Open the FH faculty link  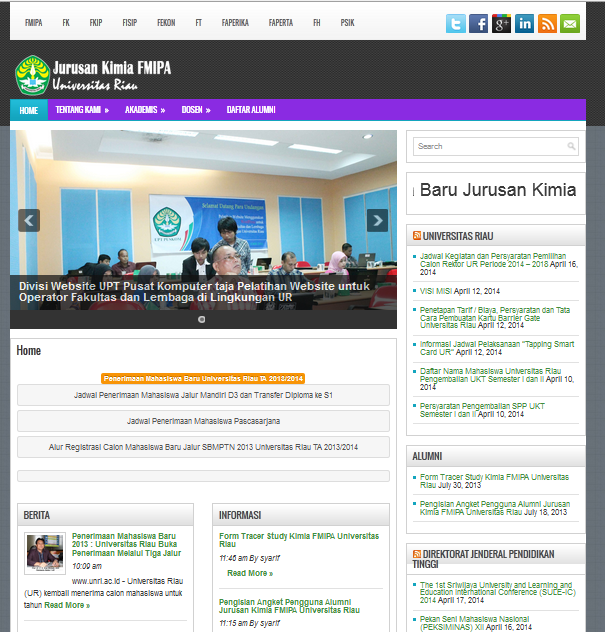point(317,23)
